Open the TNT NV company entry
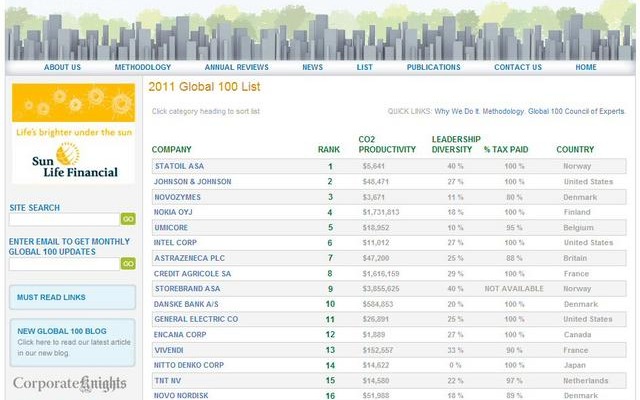 click(167, 381)
